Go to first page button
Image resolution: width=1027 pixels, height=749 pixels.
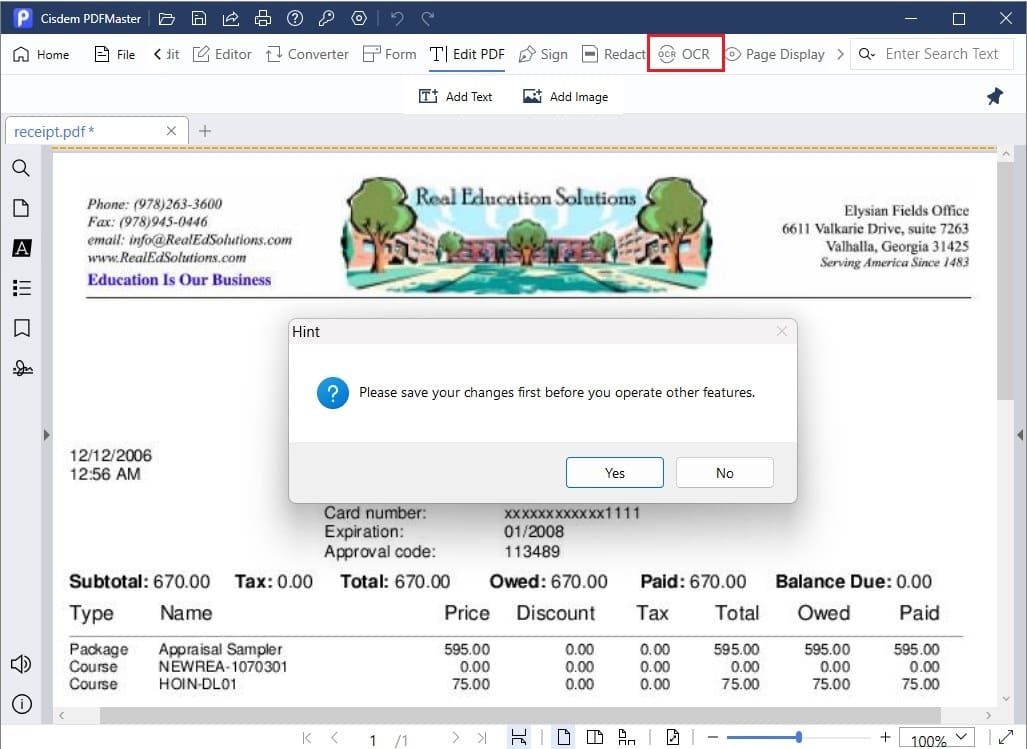(x=307, y=738)
